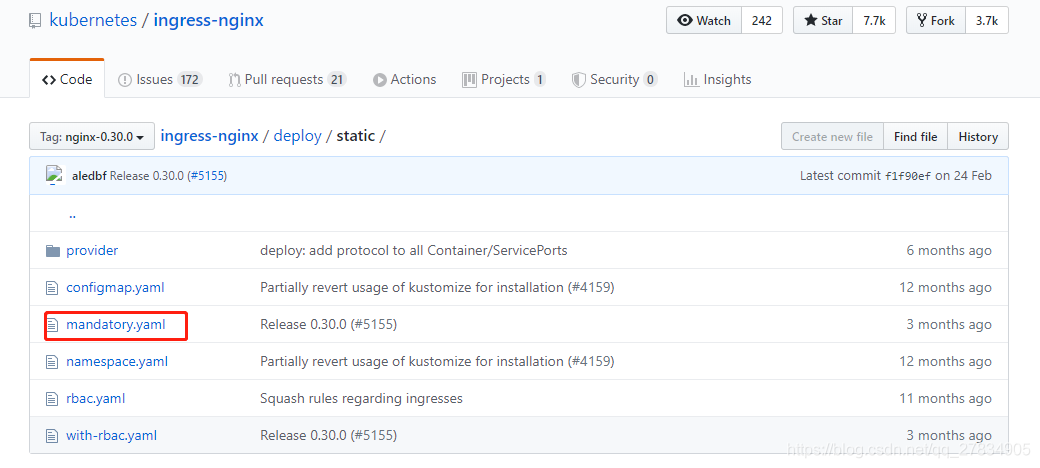1040x468 pixels.
Task: Open the with-rbac.yaml Release 0.30.0 commit message
Action: [328, 436]
